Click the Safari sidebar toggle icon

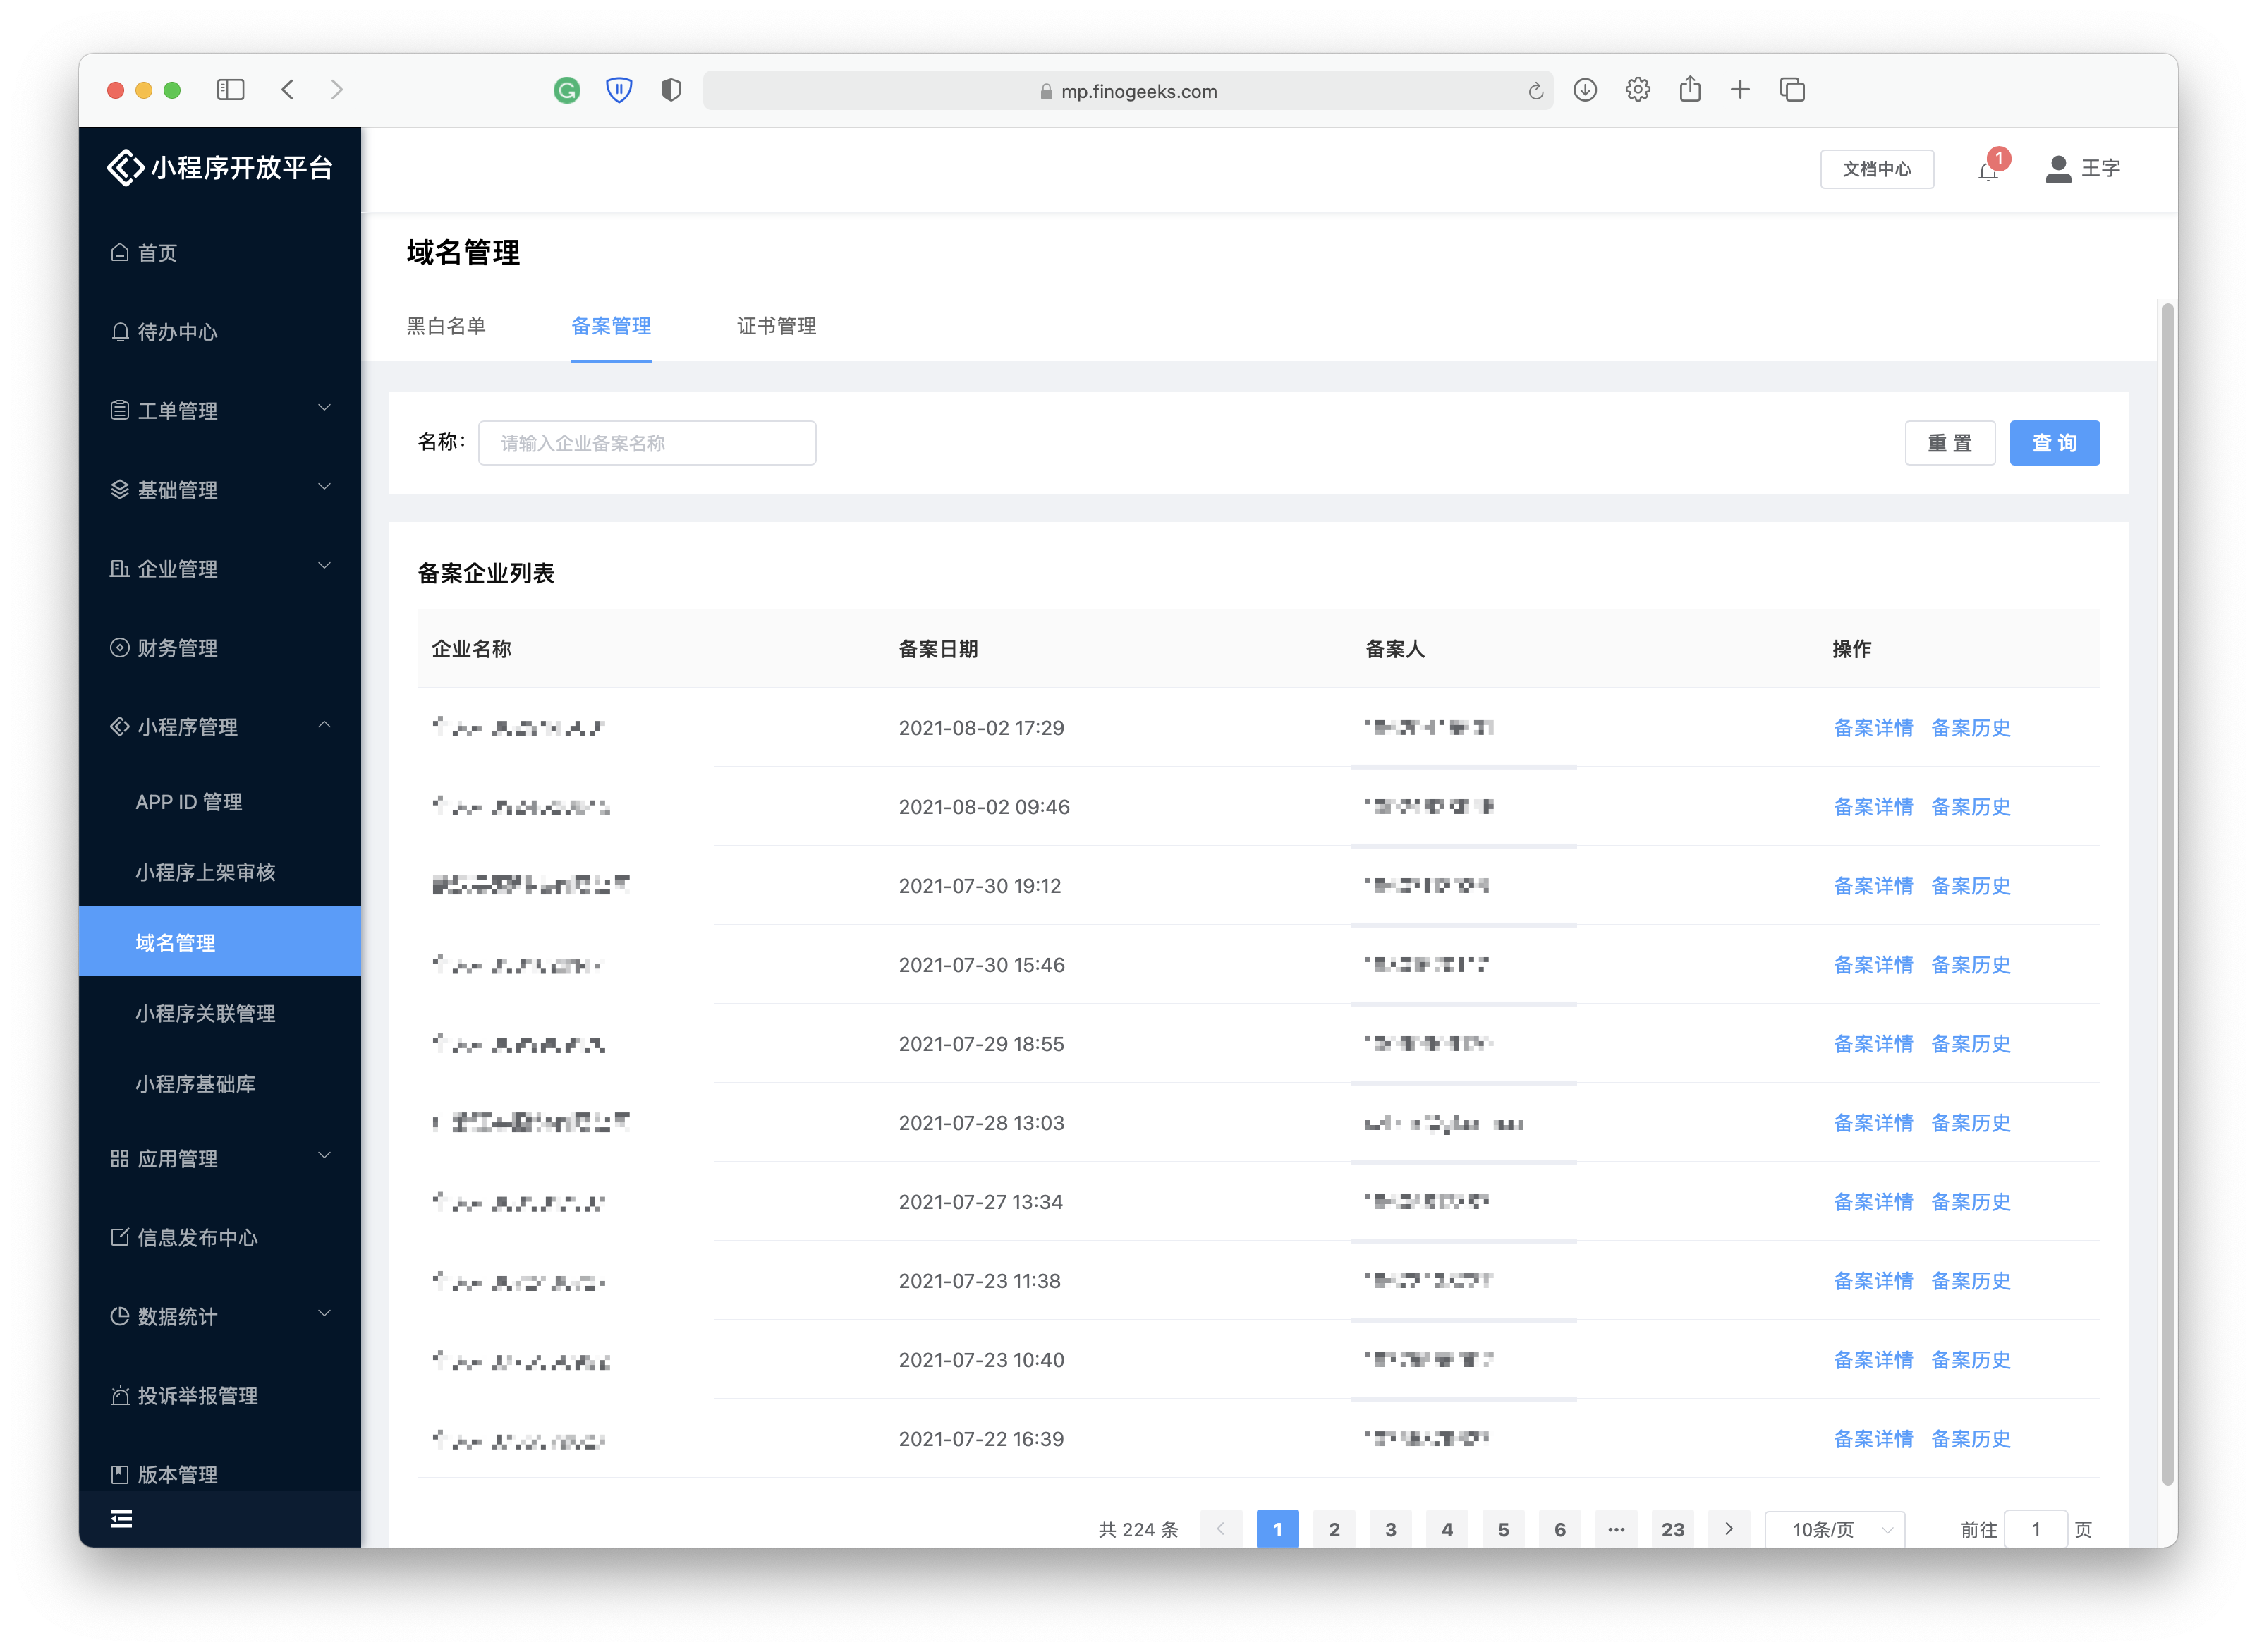click(x=230, y=90)
